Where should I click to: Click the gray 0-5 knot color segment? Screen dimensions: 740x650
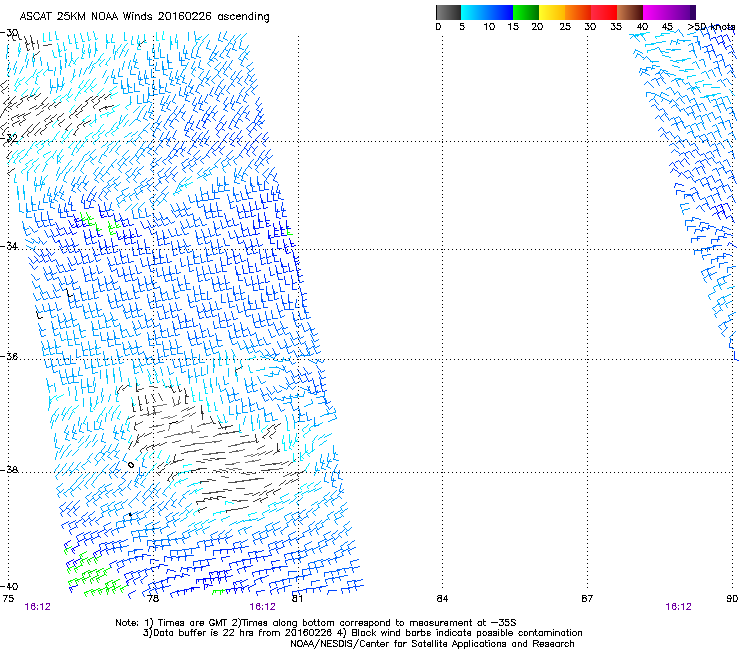point(448,12)
